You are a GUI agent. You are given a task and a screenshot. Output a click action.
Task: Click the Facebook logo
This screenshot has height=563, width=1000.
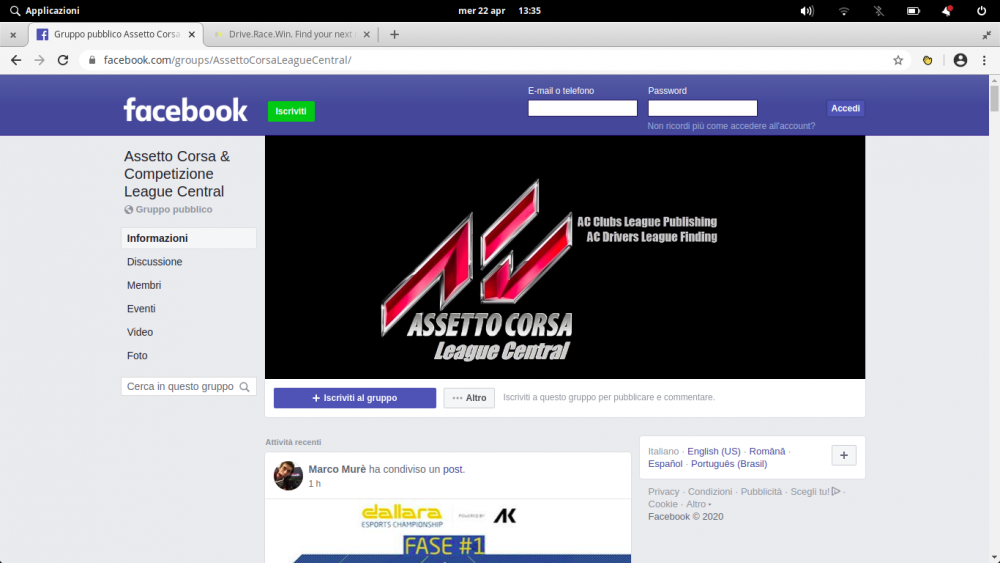click(x=186, y=110)
